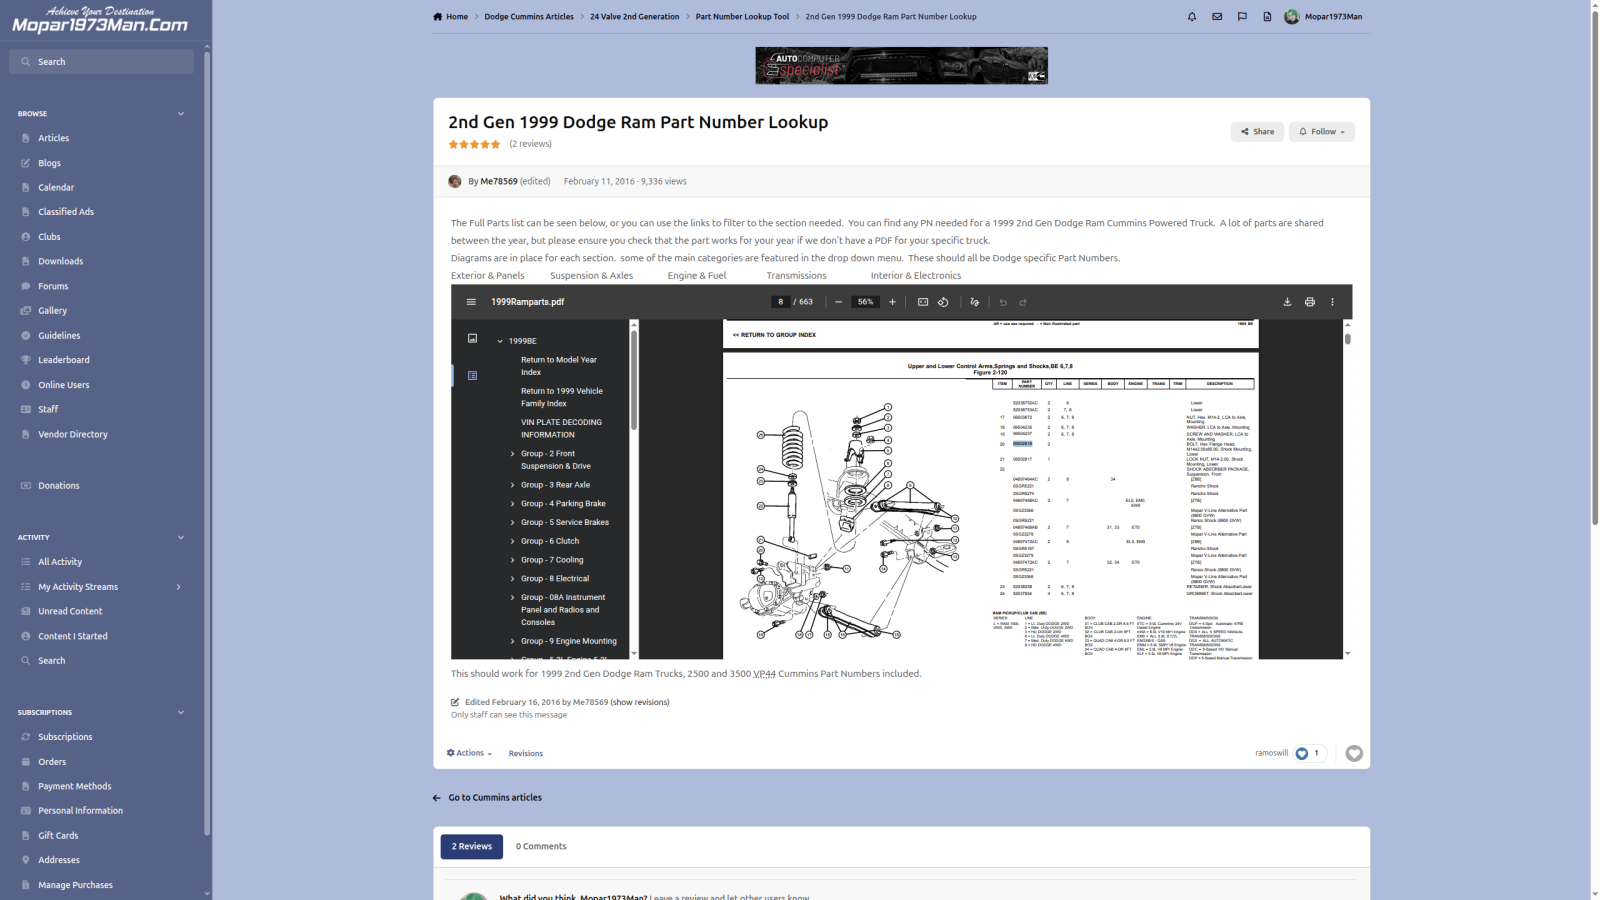Like the article with heart button
1600x900 pixels.
(x=1354, y=754)
